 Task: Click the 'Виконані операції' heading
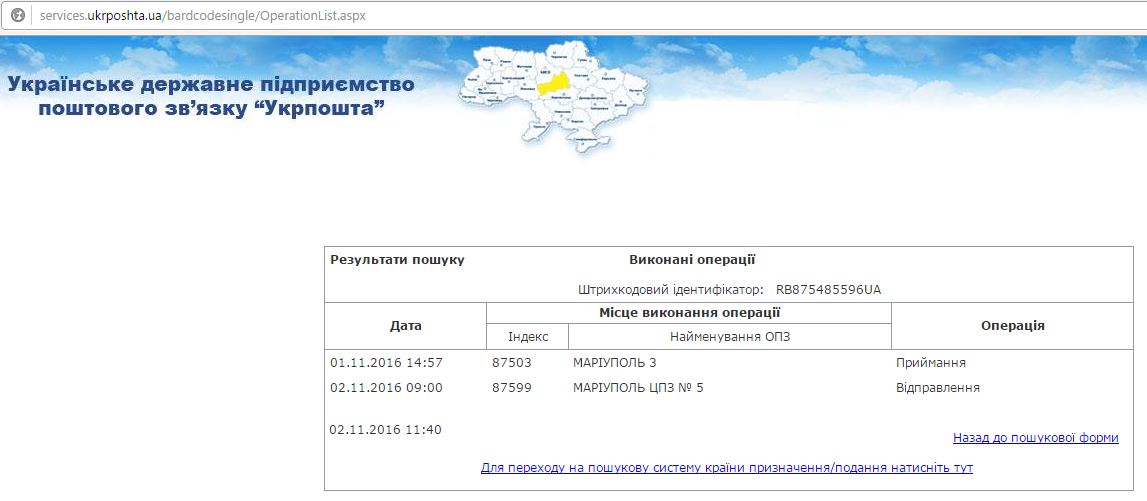click(692, 260)
